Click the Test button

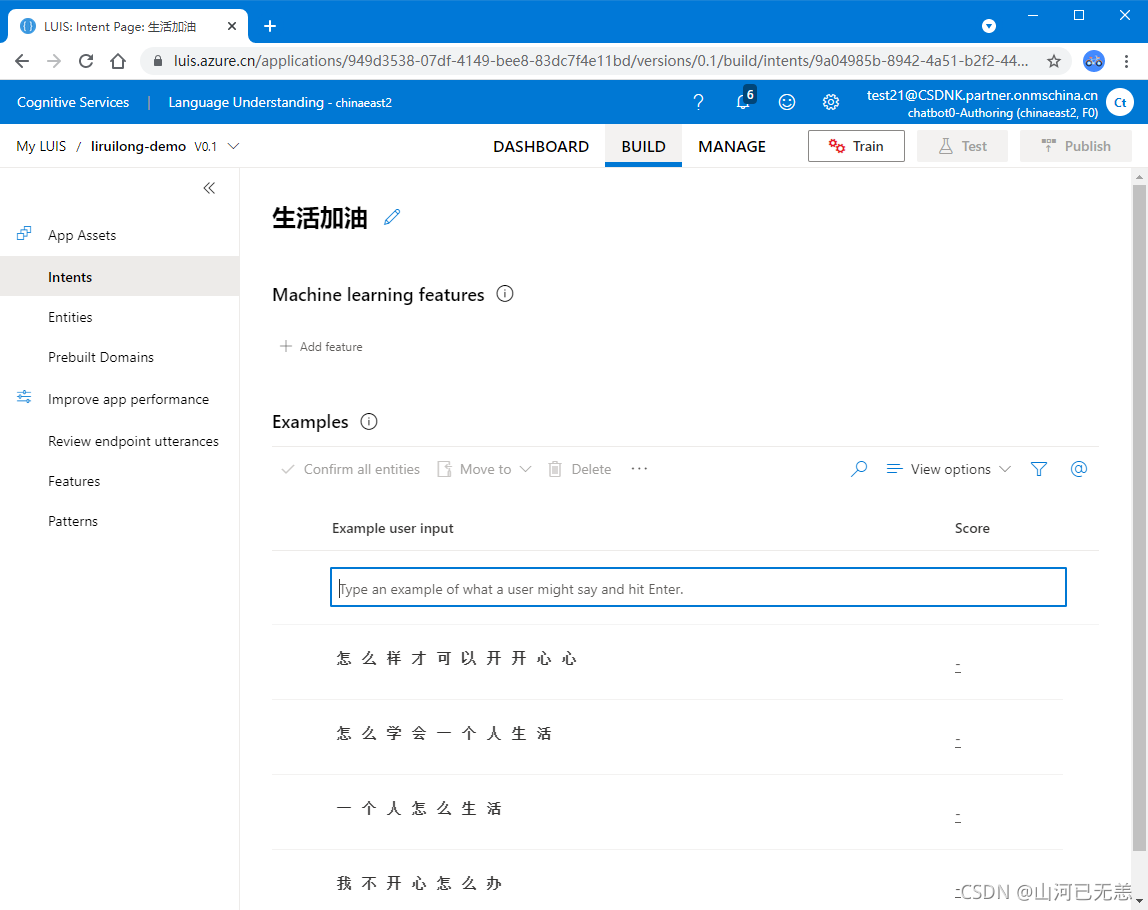pos(962,146)
